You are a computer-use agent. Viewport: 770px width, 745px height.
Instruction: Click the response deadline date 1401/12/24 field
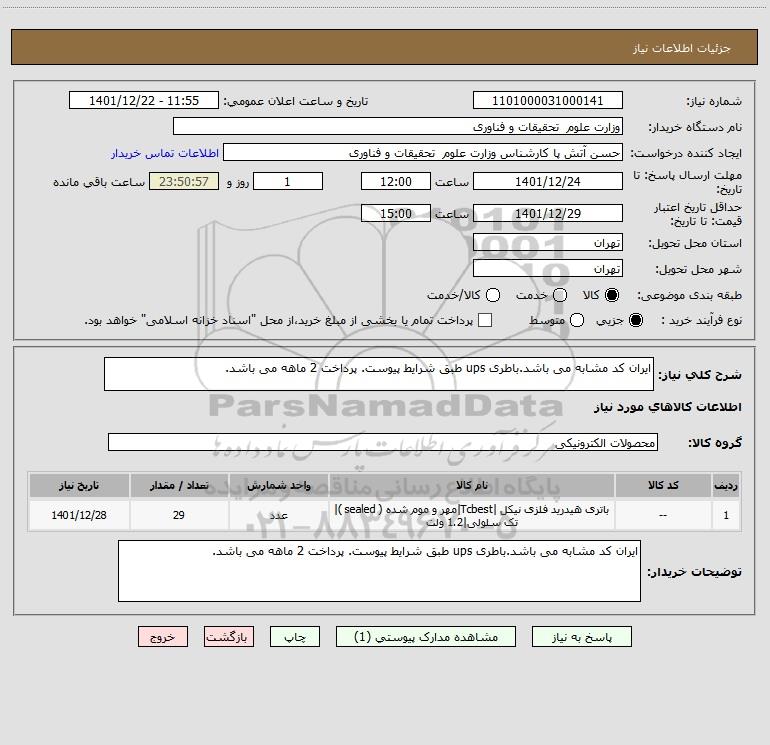548,181
